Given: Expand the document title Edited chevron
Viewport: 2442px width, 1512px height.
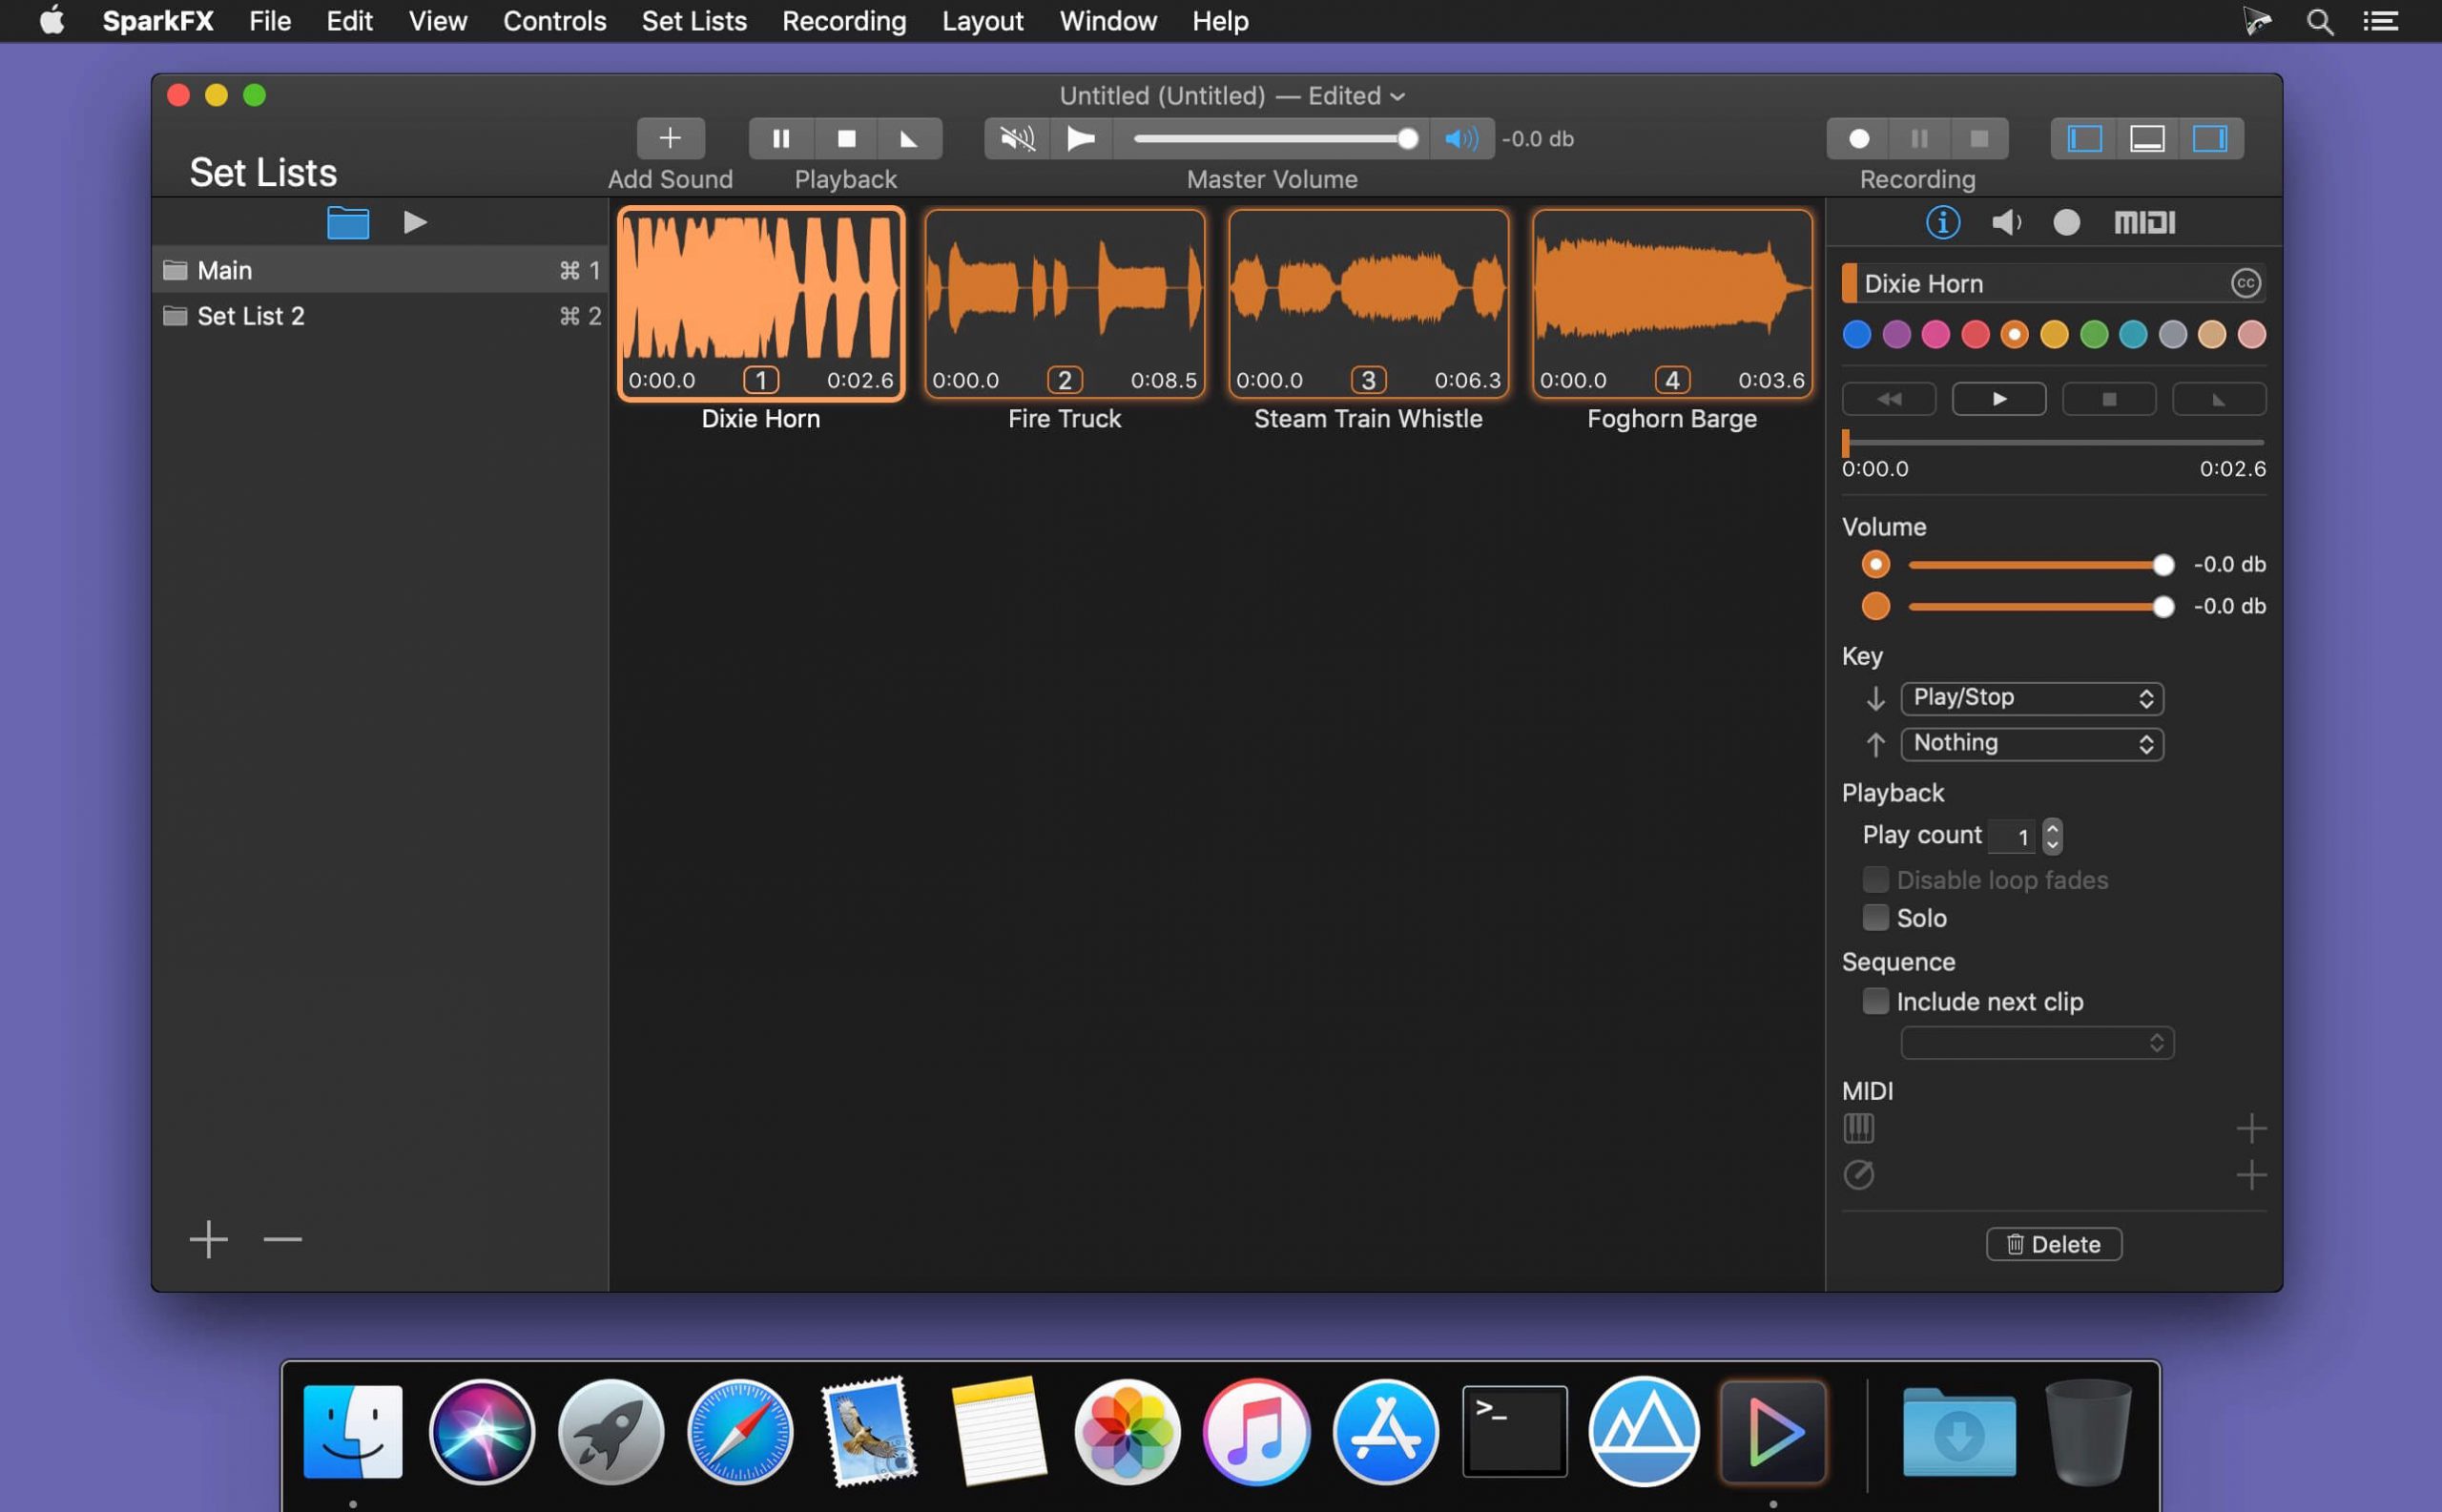Looking at the screenshot, I should (1398, 97).
